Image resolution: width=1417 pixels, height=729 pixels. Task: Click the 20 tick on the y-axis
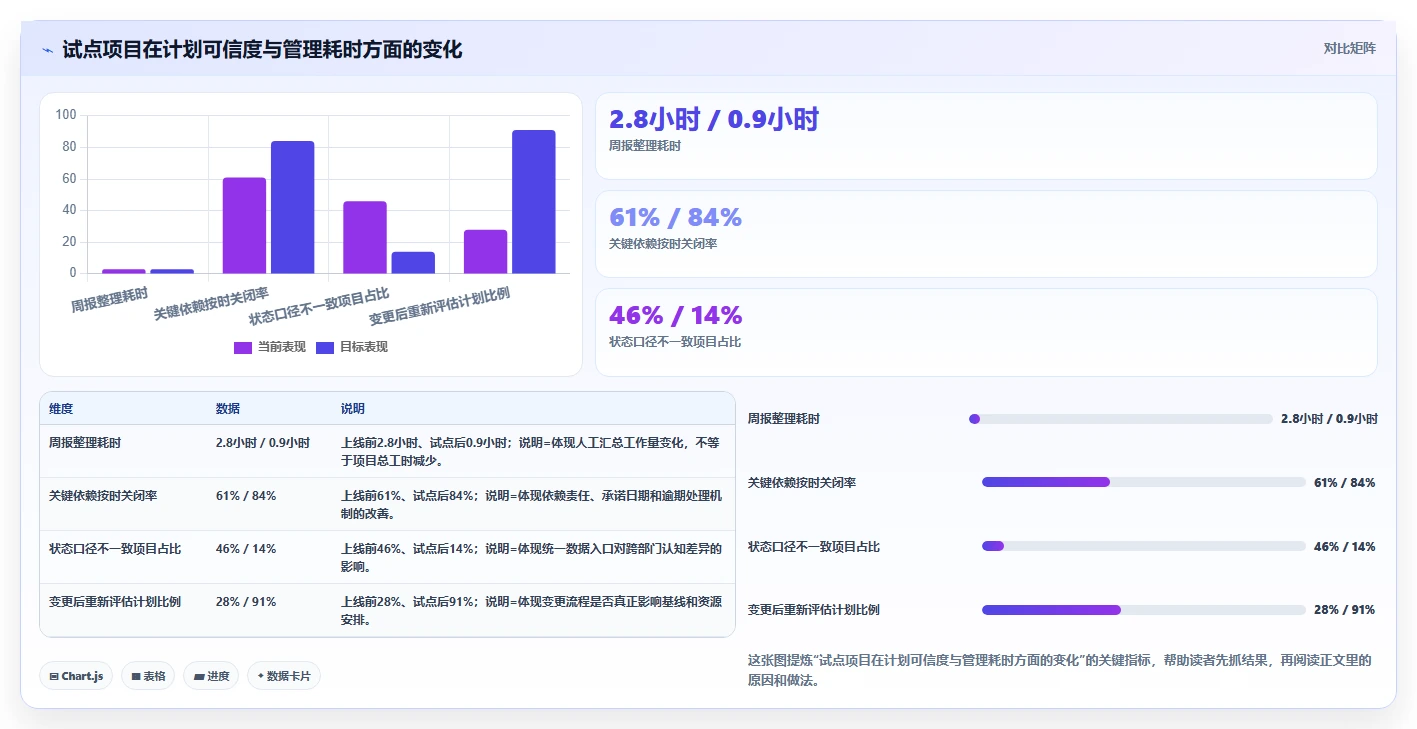(69, 241)
